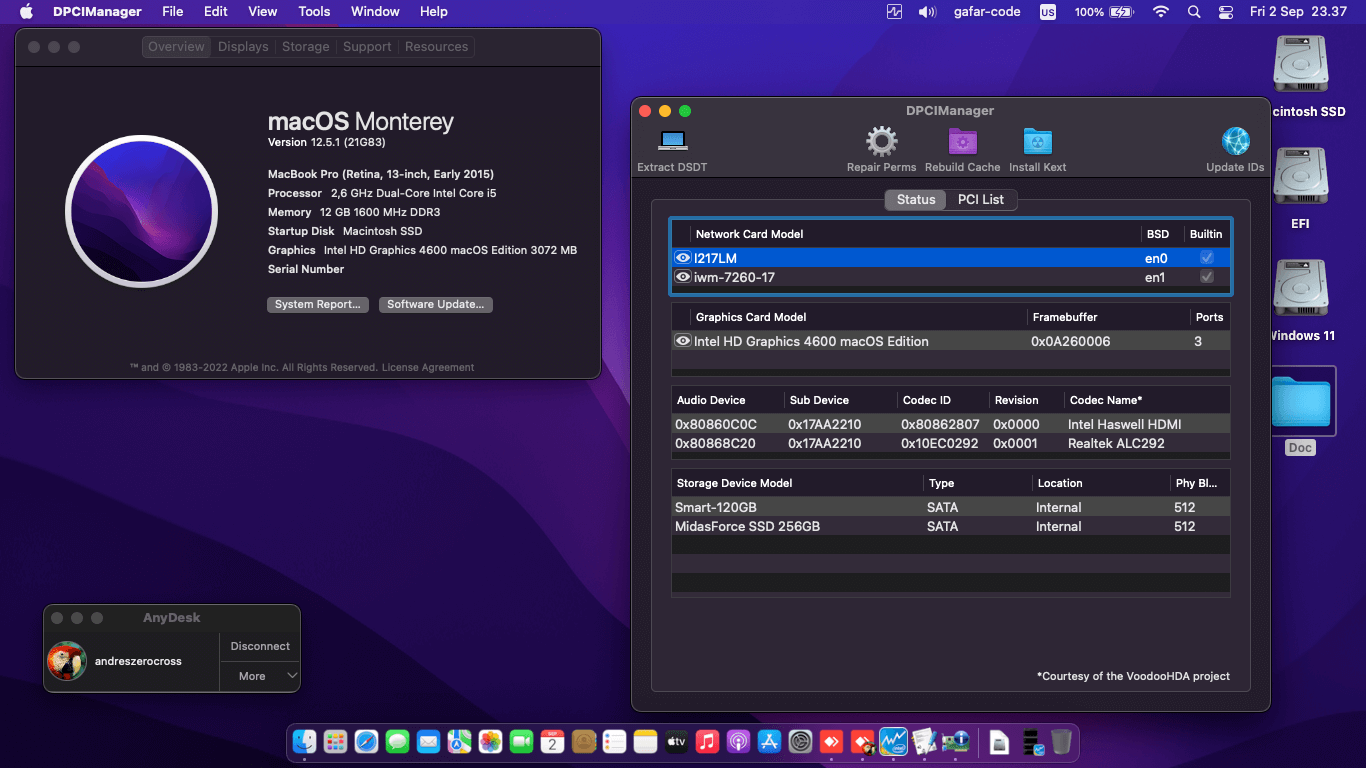This screenshot has width=1366, height=768.
Task: Open the Resources tab
Action: click(x=436, y=47)
